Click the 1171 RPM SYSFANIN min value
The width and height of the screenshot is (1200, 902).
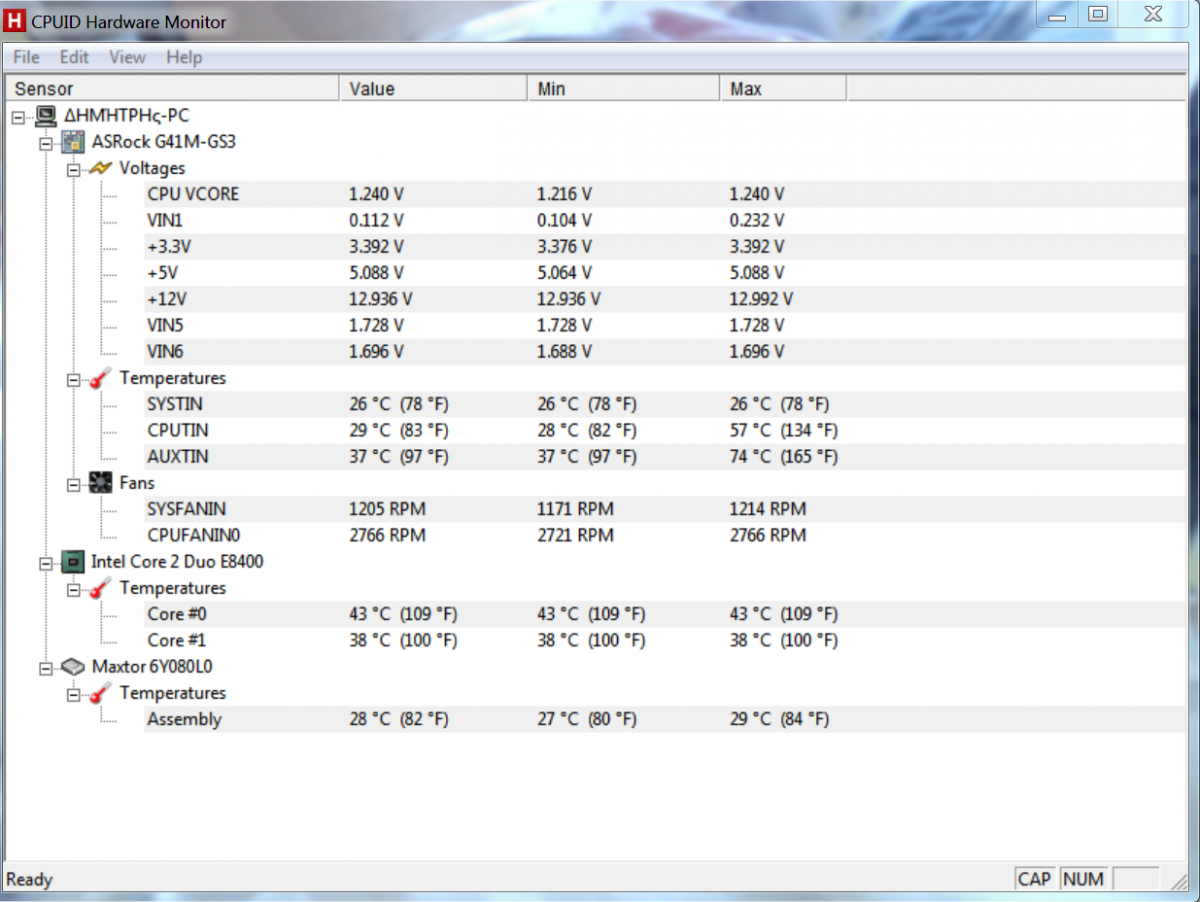575,509
